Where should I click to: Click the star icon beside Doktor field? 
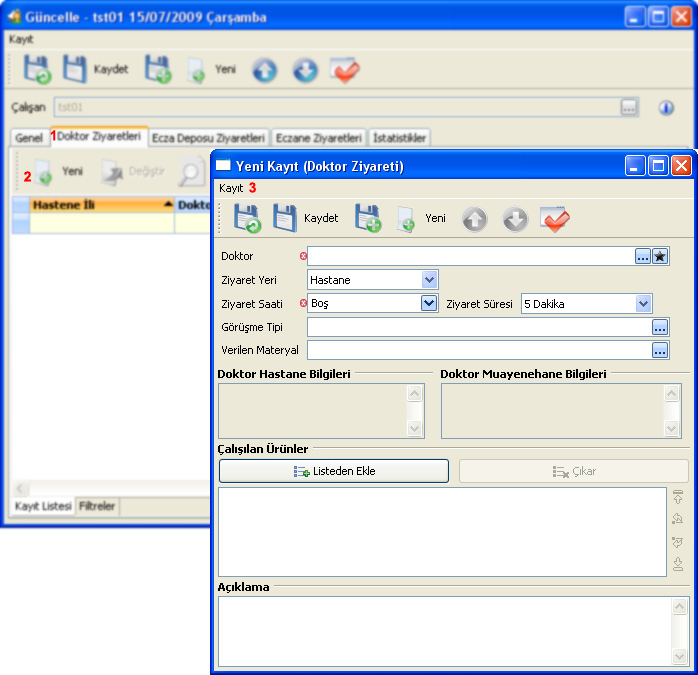click(660, 256)
